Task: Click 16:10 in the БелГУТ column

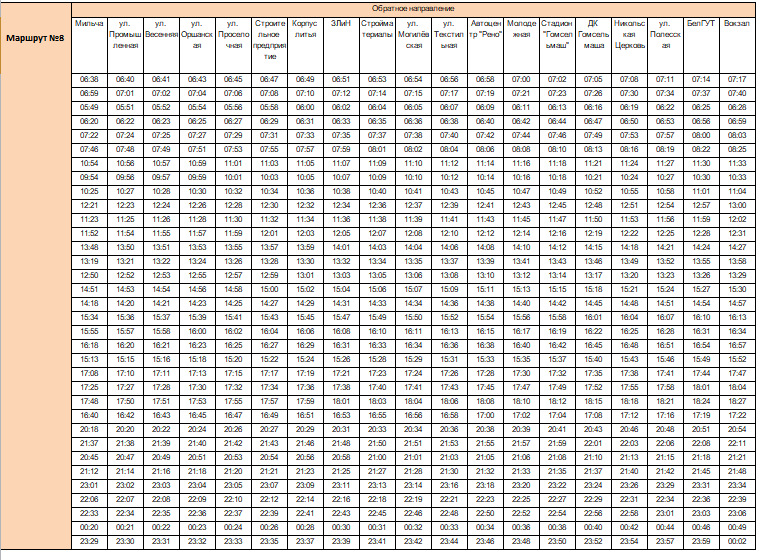Action: 701,318
